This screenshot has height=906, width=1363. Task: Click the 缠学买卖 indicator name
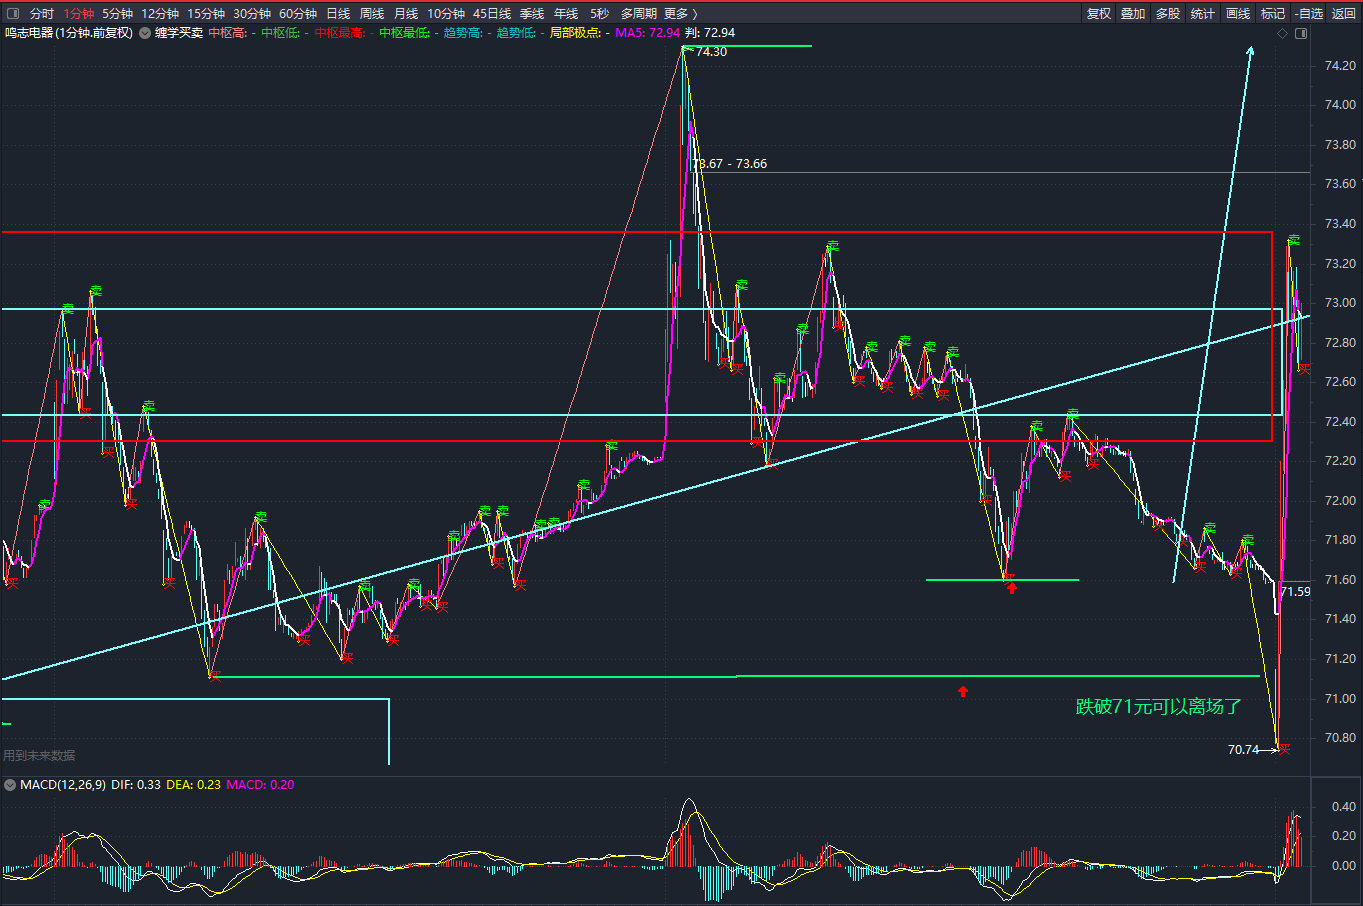[179, 33]
